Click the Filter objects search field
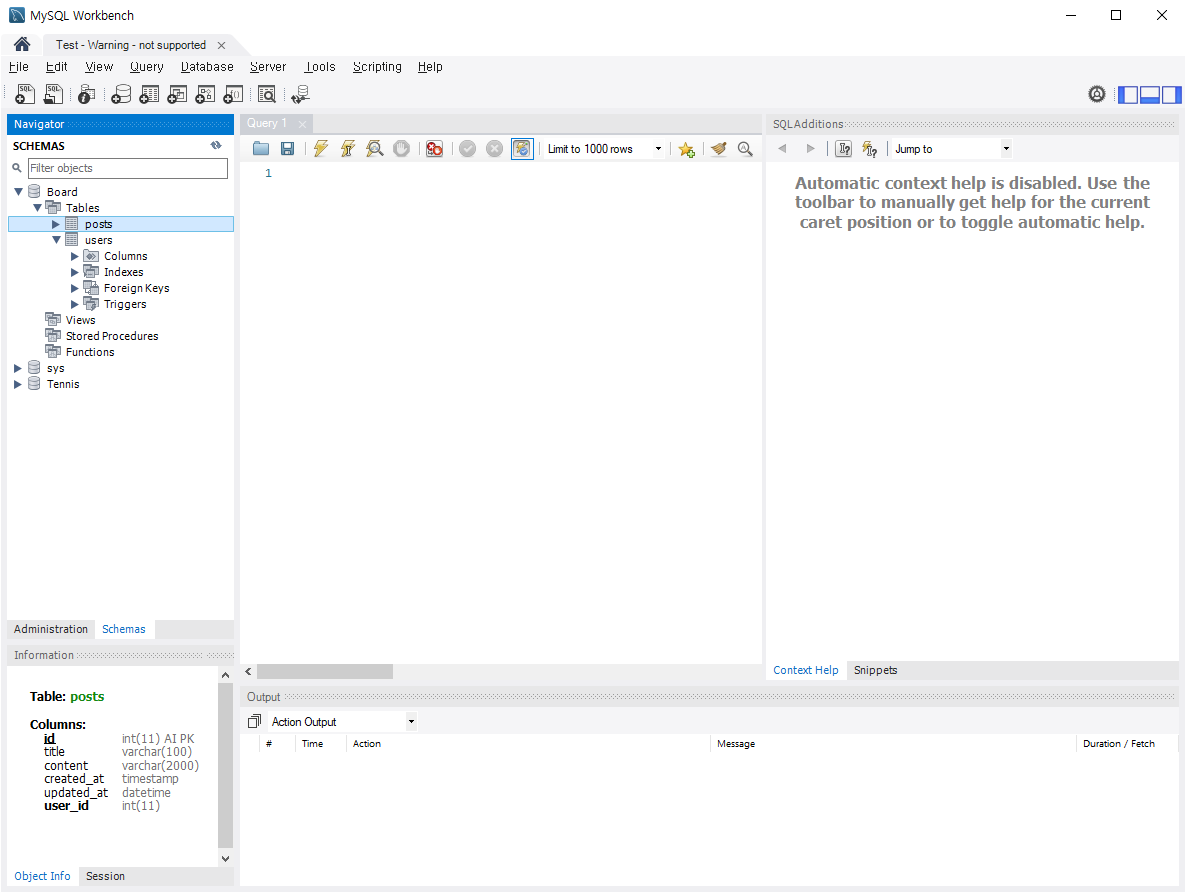1186x893 pixels. tap(128, 168)
